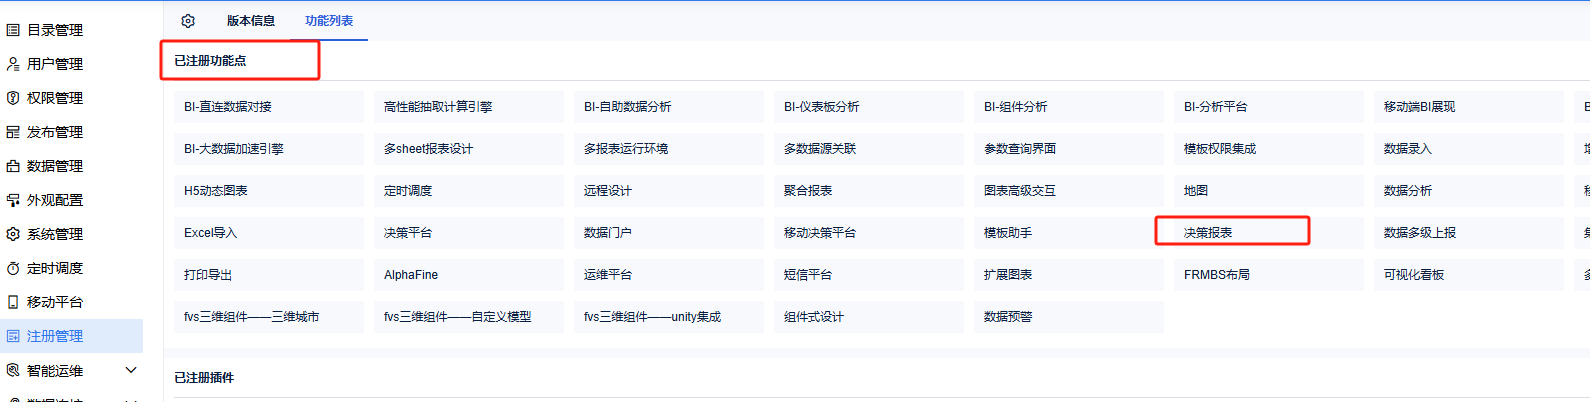Image resolution: width=1590 pixels, height=402 pixels.
Task: Select fvs三维组件——三维城市 feature
Action: (269, 317)
